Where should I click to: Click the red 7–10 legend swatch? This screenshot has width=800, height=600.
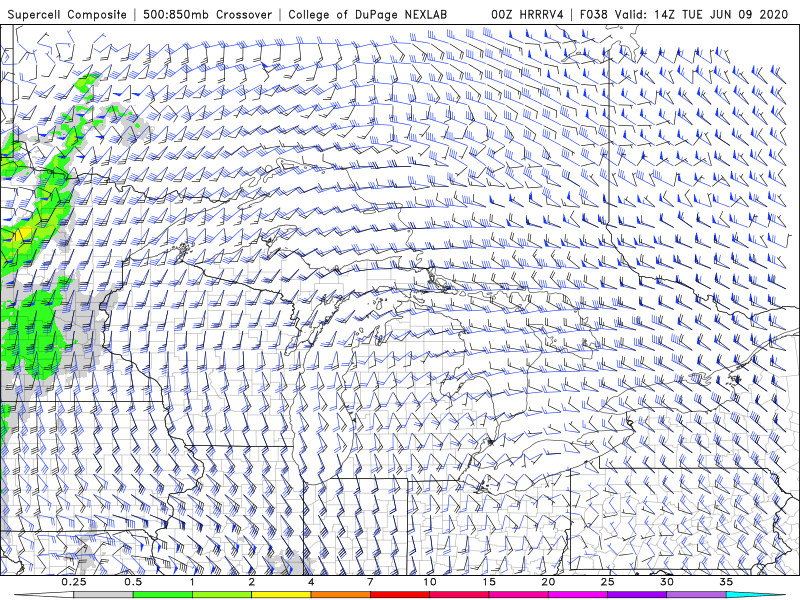coord(399,595)
